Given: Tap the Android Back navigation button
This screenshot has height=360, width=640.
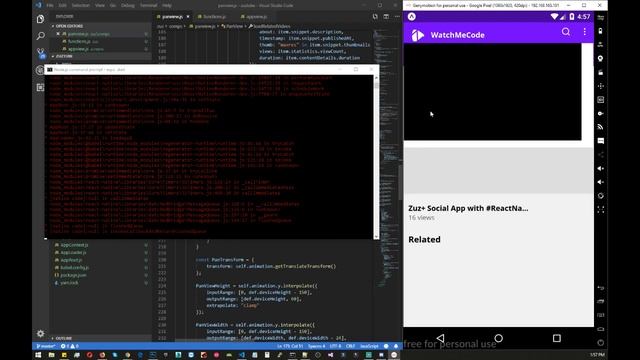Looking at the screenshot, I should pos(440,338).
